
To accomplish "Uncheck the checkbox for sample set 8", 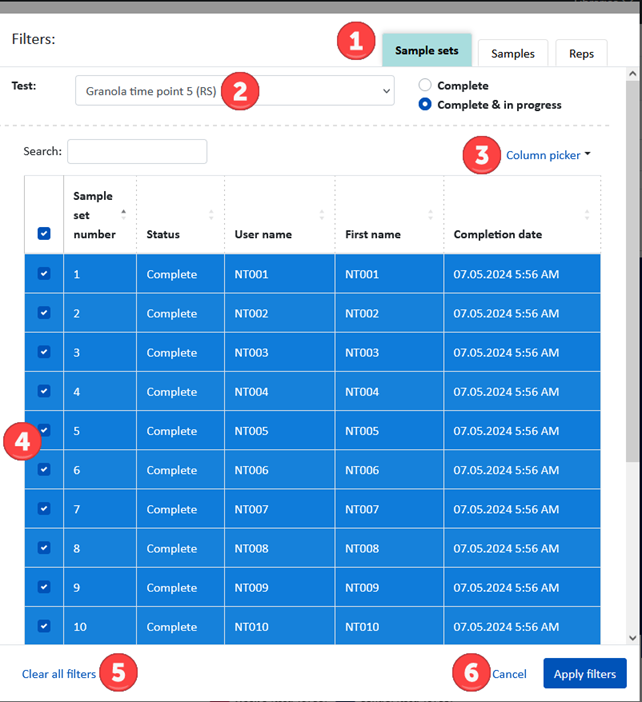I will [x=44, y=548].
